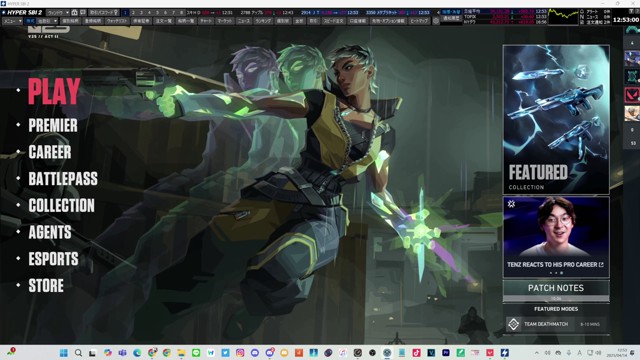Click the index mini chart thumbnail

[x=564, y=16]
